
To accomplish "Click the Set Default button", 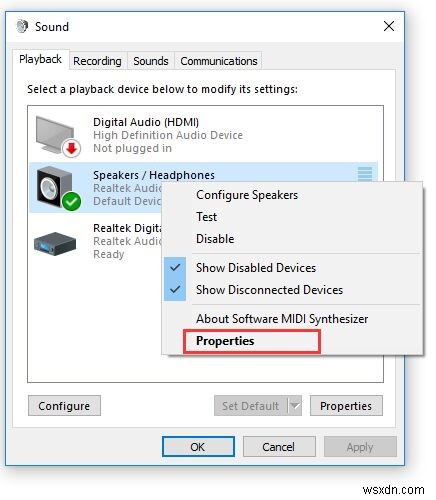I will pos(251,406).
